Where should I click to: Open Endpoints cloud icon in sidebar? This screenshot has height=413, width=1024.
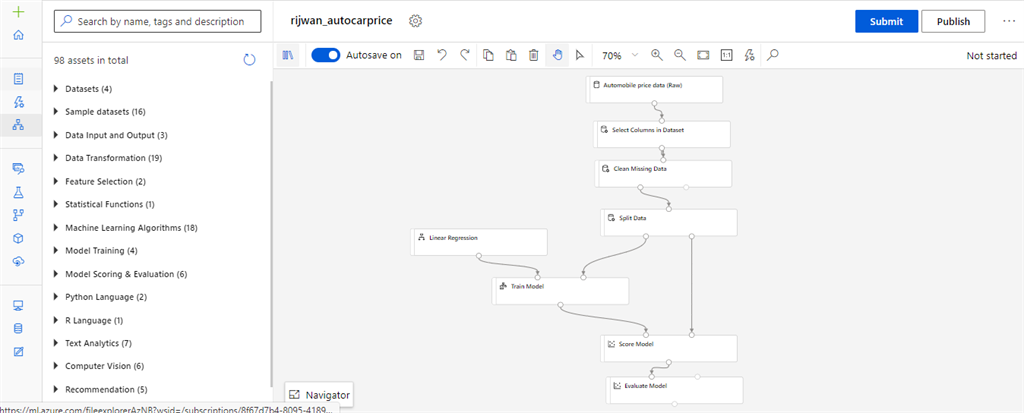tap(19, 261)
